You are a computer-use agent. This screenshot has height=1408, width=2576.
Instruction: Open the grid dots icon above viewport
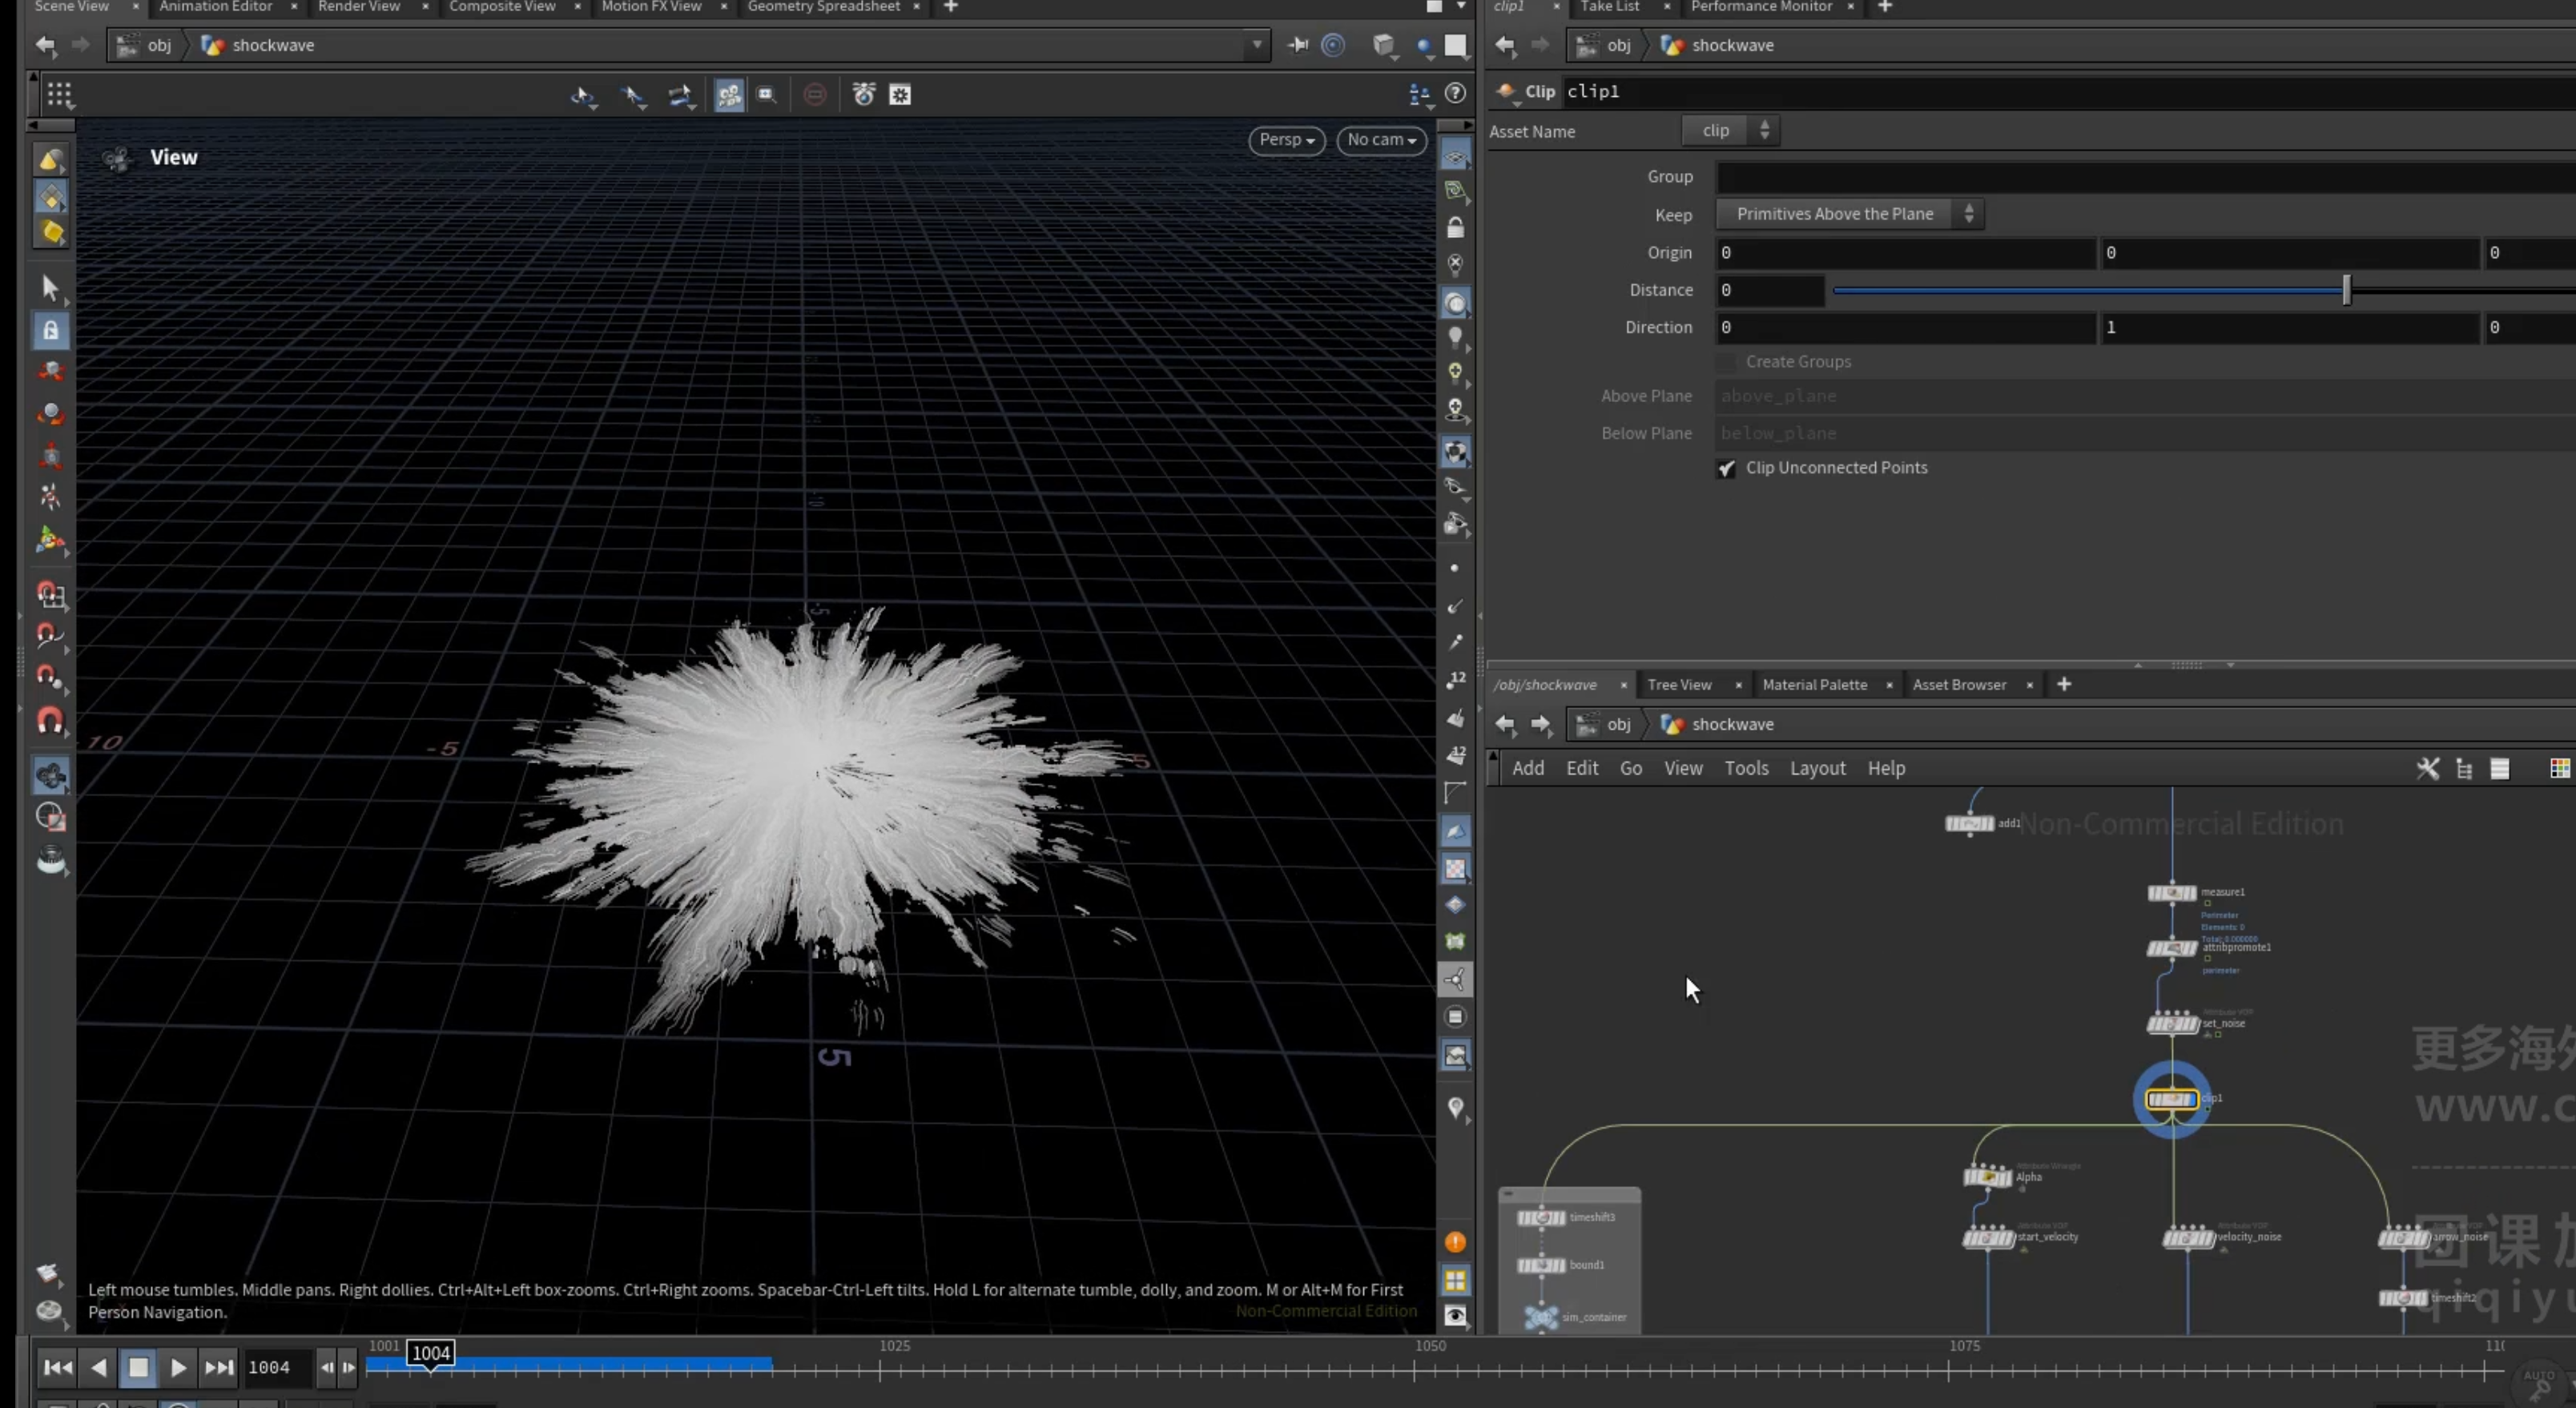[59, 94]
